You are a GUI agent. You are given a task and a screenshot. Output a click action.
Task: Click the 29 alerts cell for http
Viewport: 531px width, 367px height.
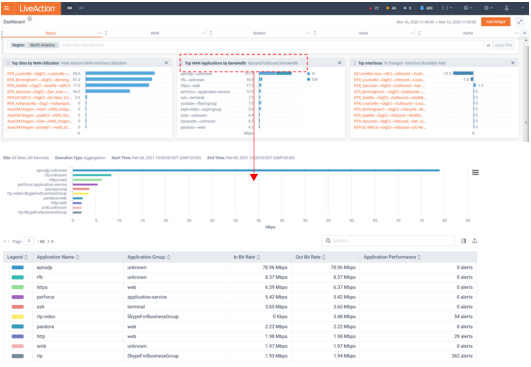click(463, 337)
